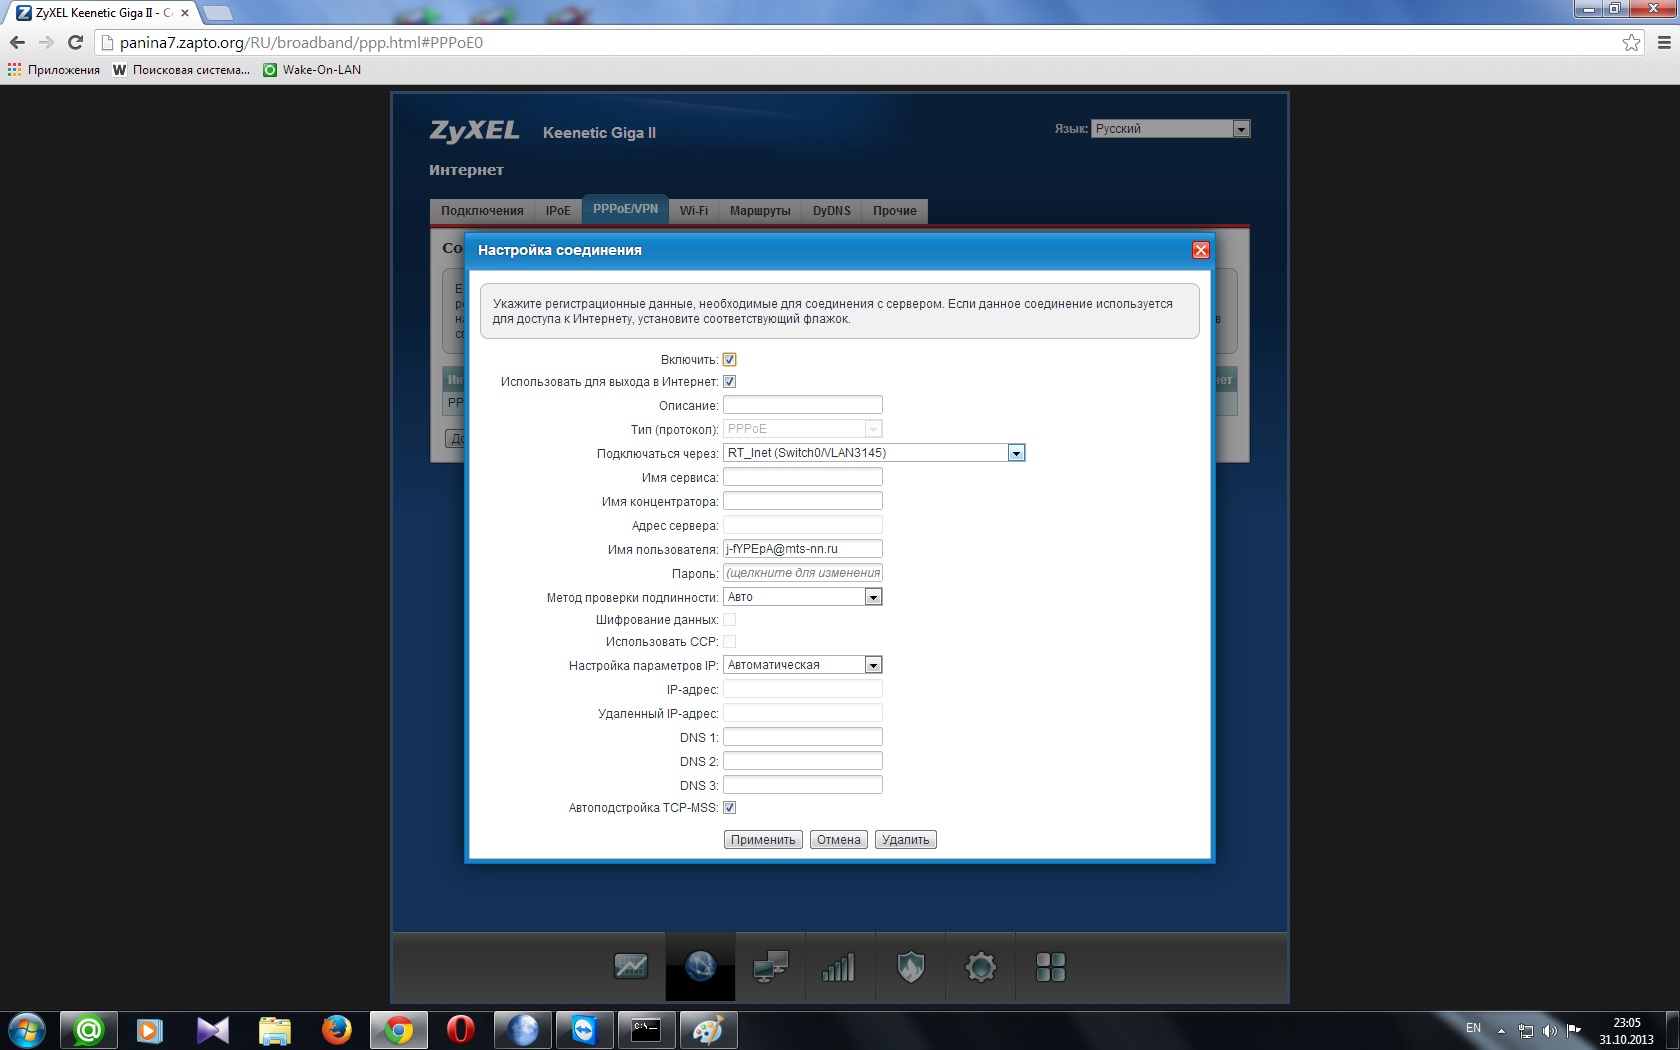Open the authentication method dropdown

click(x=873, y=597)
